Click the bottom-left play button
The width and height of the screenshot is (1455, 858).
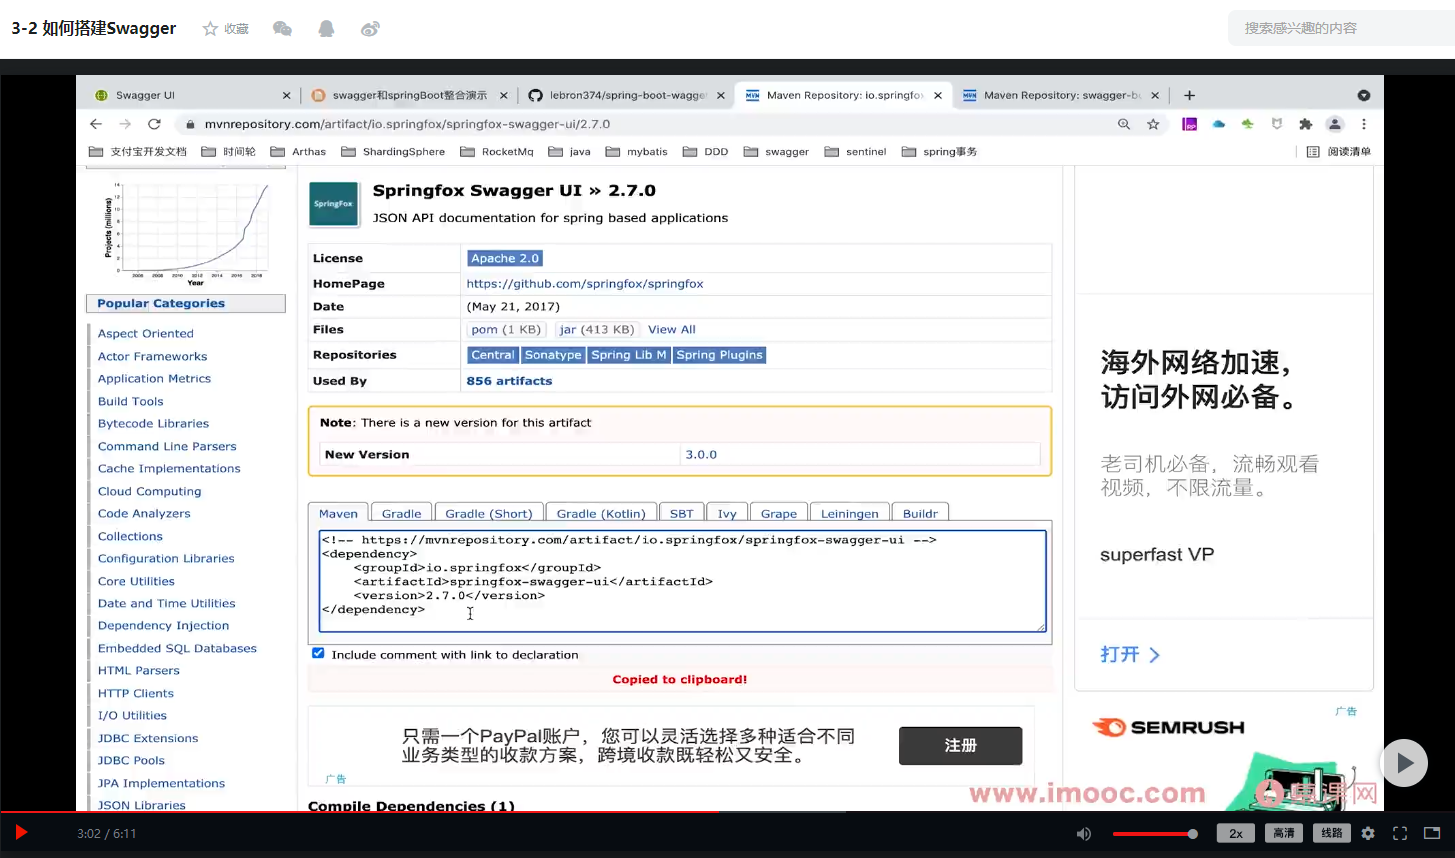point(21,833)
